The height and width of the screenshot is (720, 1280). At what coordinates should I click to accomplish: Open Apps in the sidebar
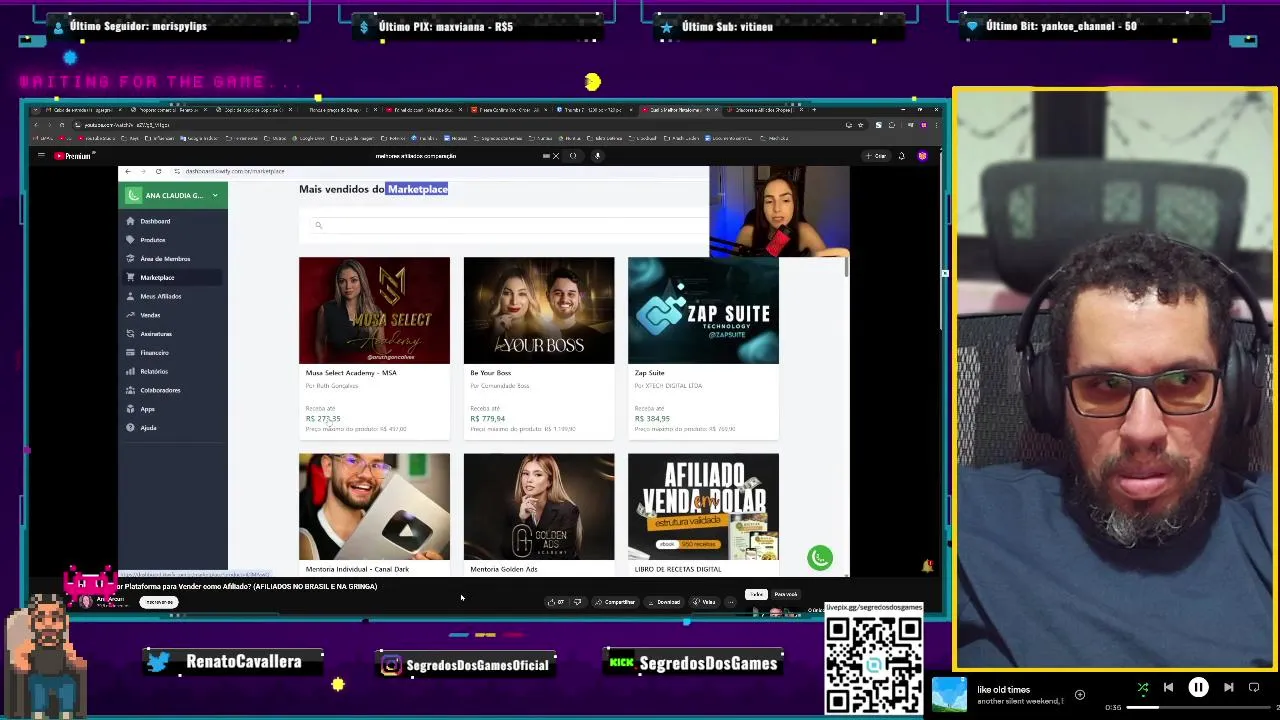coord(147,409)
